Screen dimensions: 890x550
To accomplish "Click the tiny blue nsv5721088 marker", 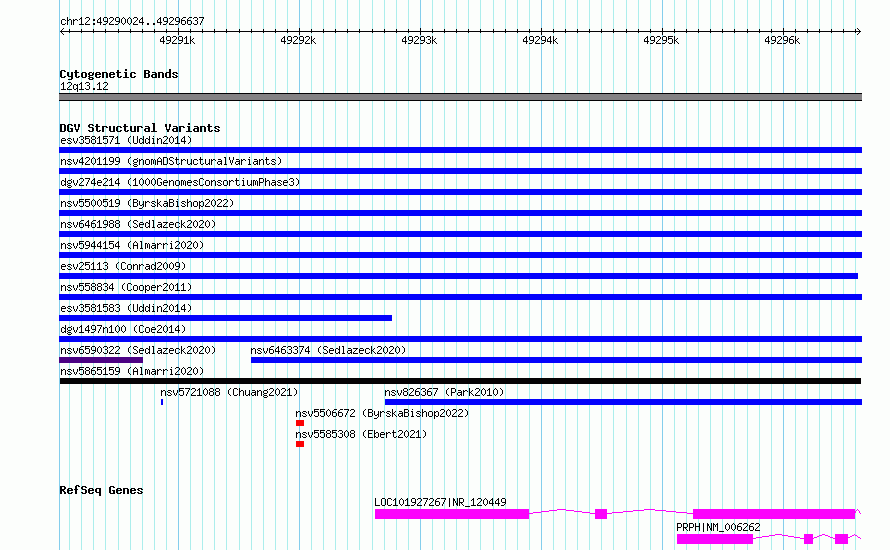I will click(x=162, y=402).
